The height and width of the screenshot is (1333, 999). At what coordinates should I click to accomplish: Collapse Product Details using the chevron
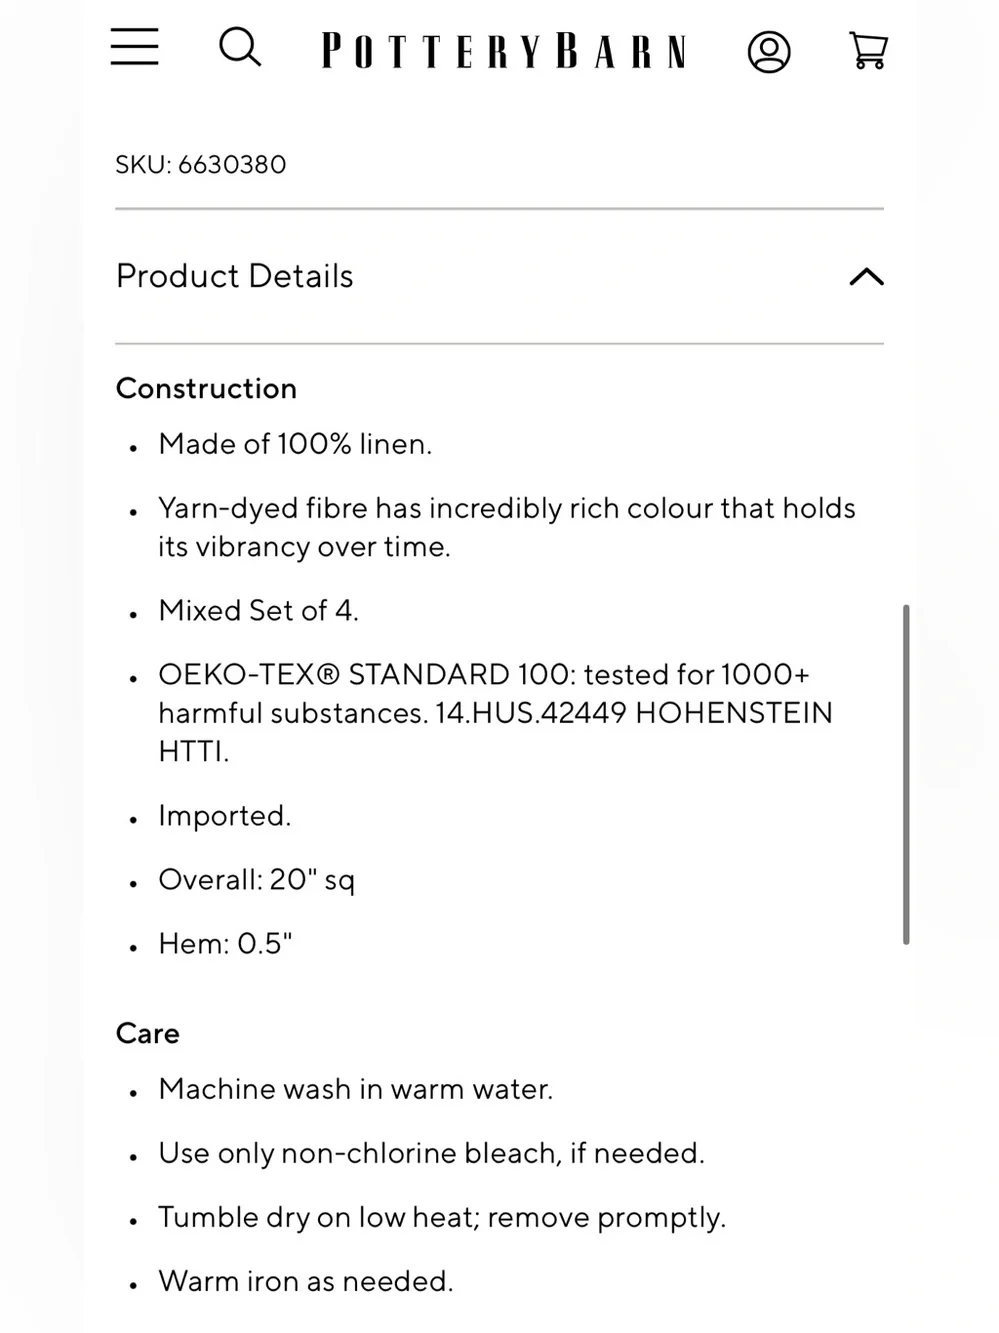(x=866, y=277)
